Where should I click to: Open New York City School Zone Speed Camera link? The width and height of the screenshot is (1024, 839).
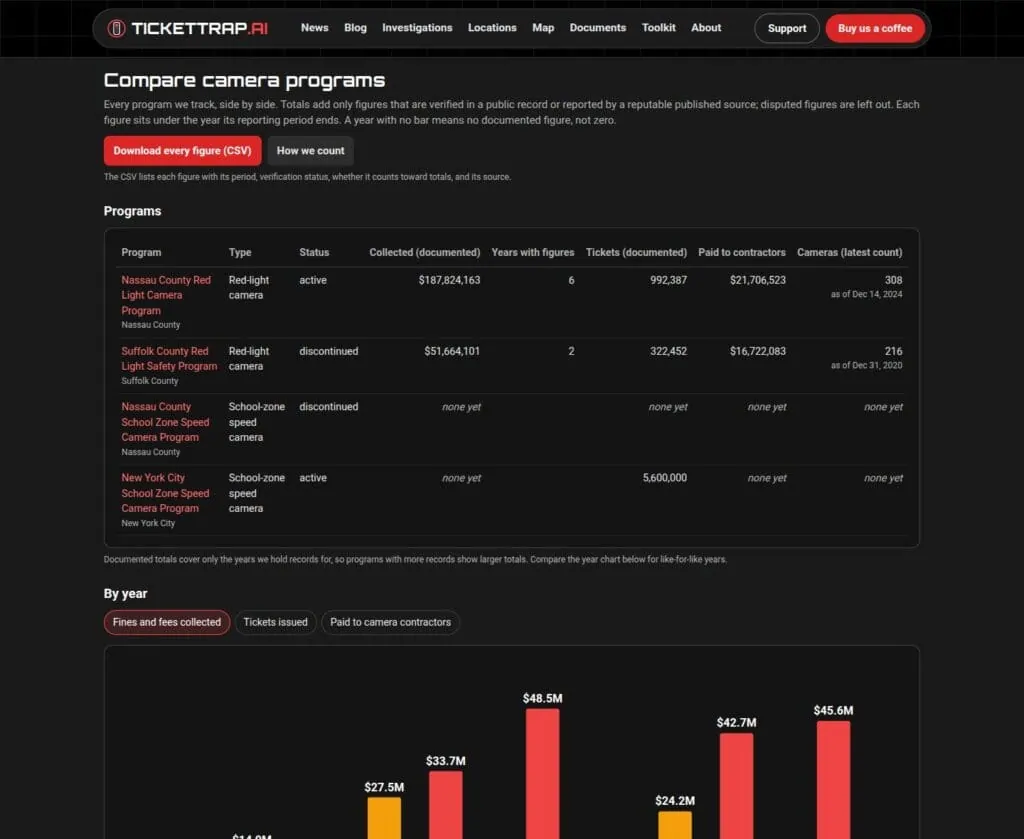click(x=165, y=493)
